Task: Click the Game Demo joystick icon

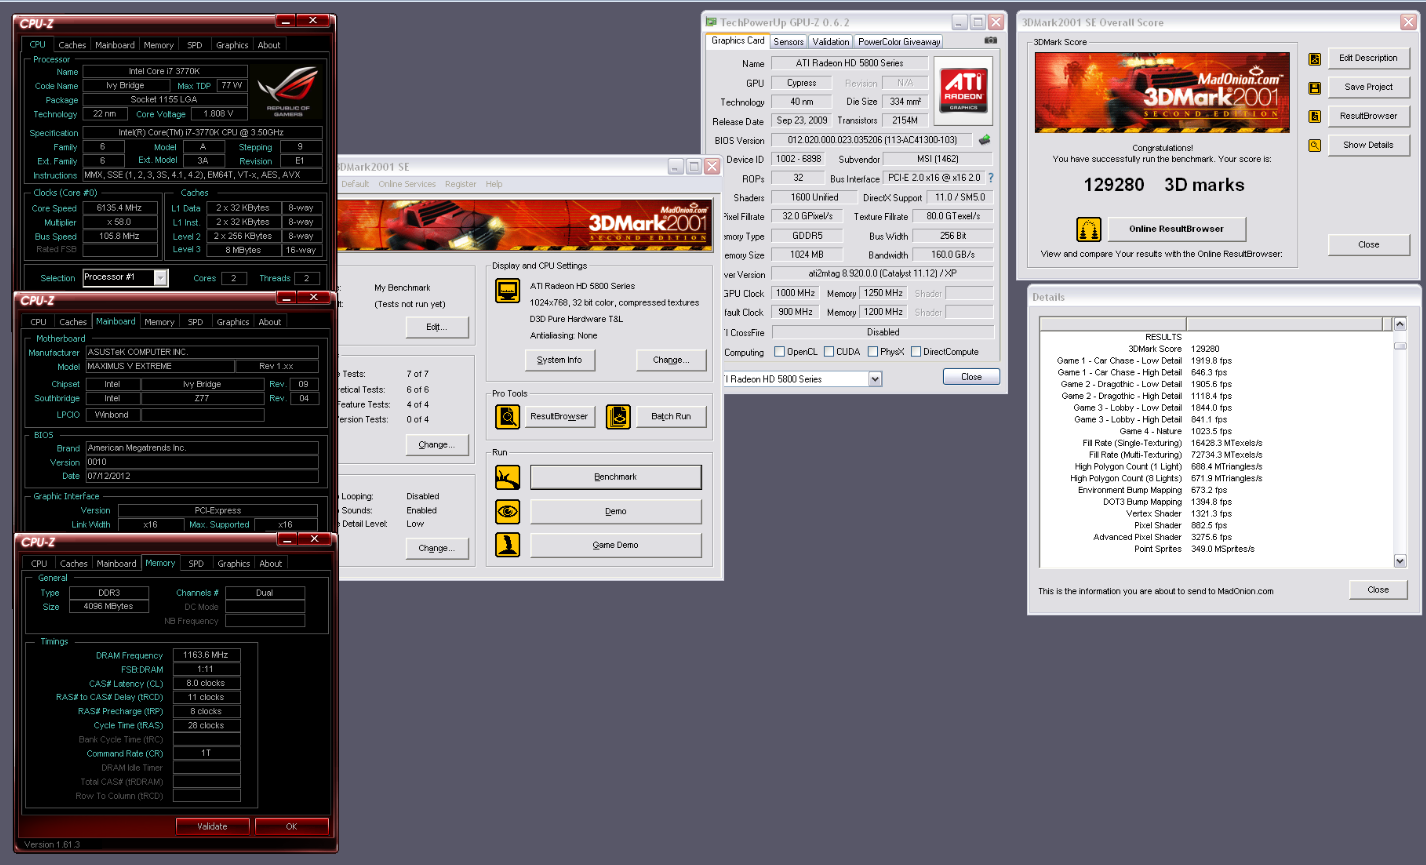Action: tap(508, 545)
